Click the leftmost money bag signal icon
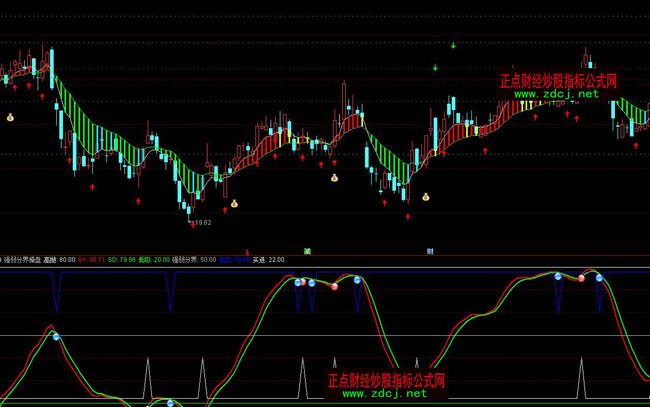This screenshot has height=407, width=650. [10, 117]
